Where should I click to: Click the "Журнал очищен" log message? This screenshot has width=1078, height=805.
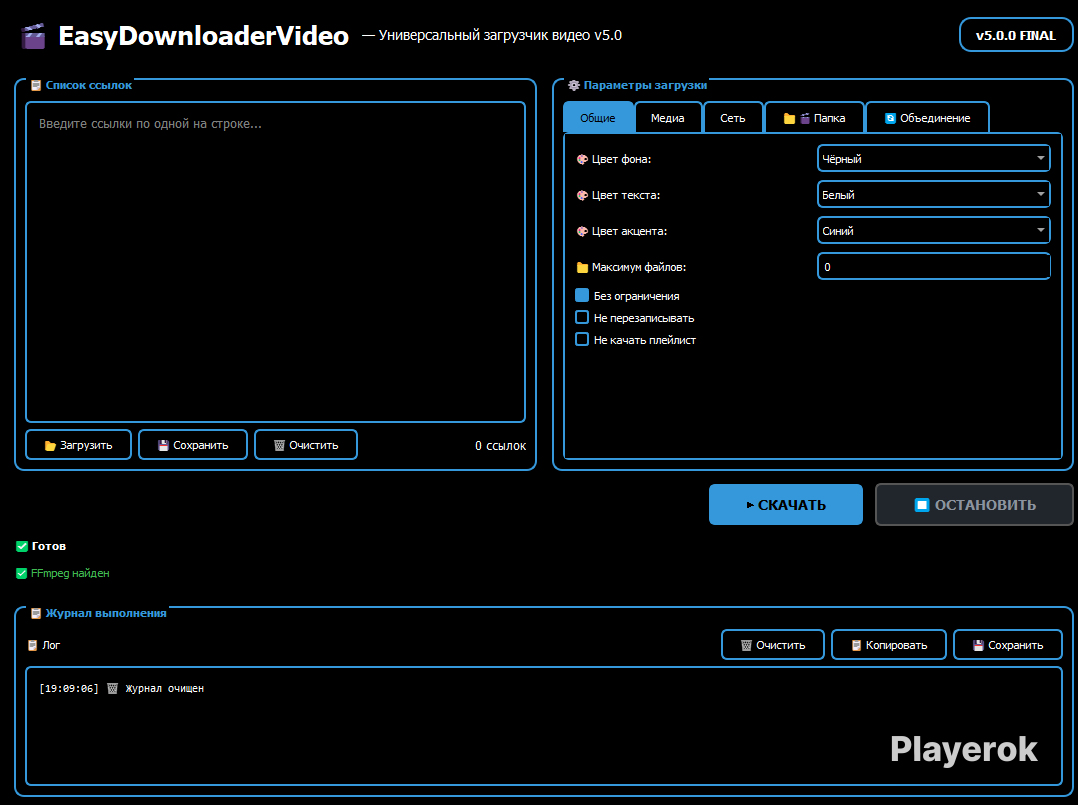pyautogui.click(x=164, y=688)
